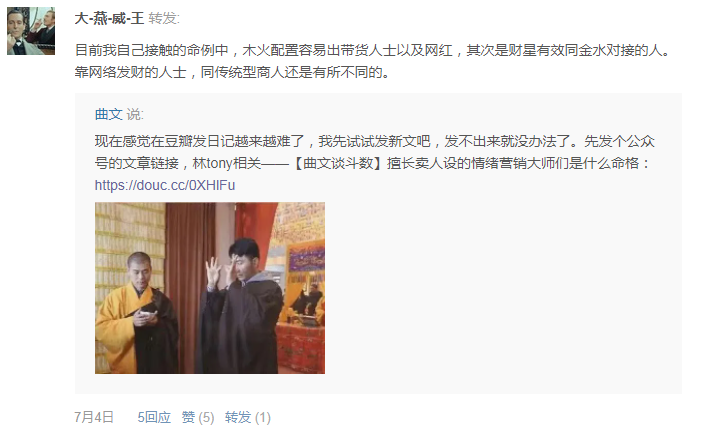The width and height of the screenshot is (703, 437).
Task: Like the post with 赞
Action: tap(188, 417)
